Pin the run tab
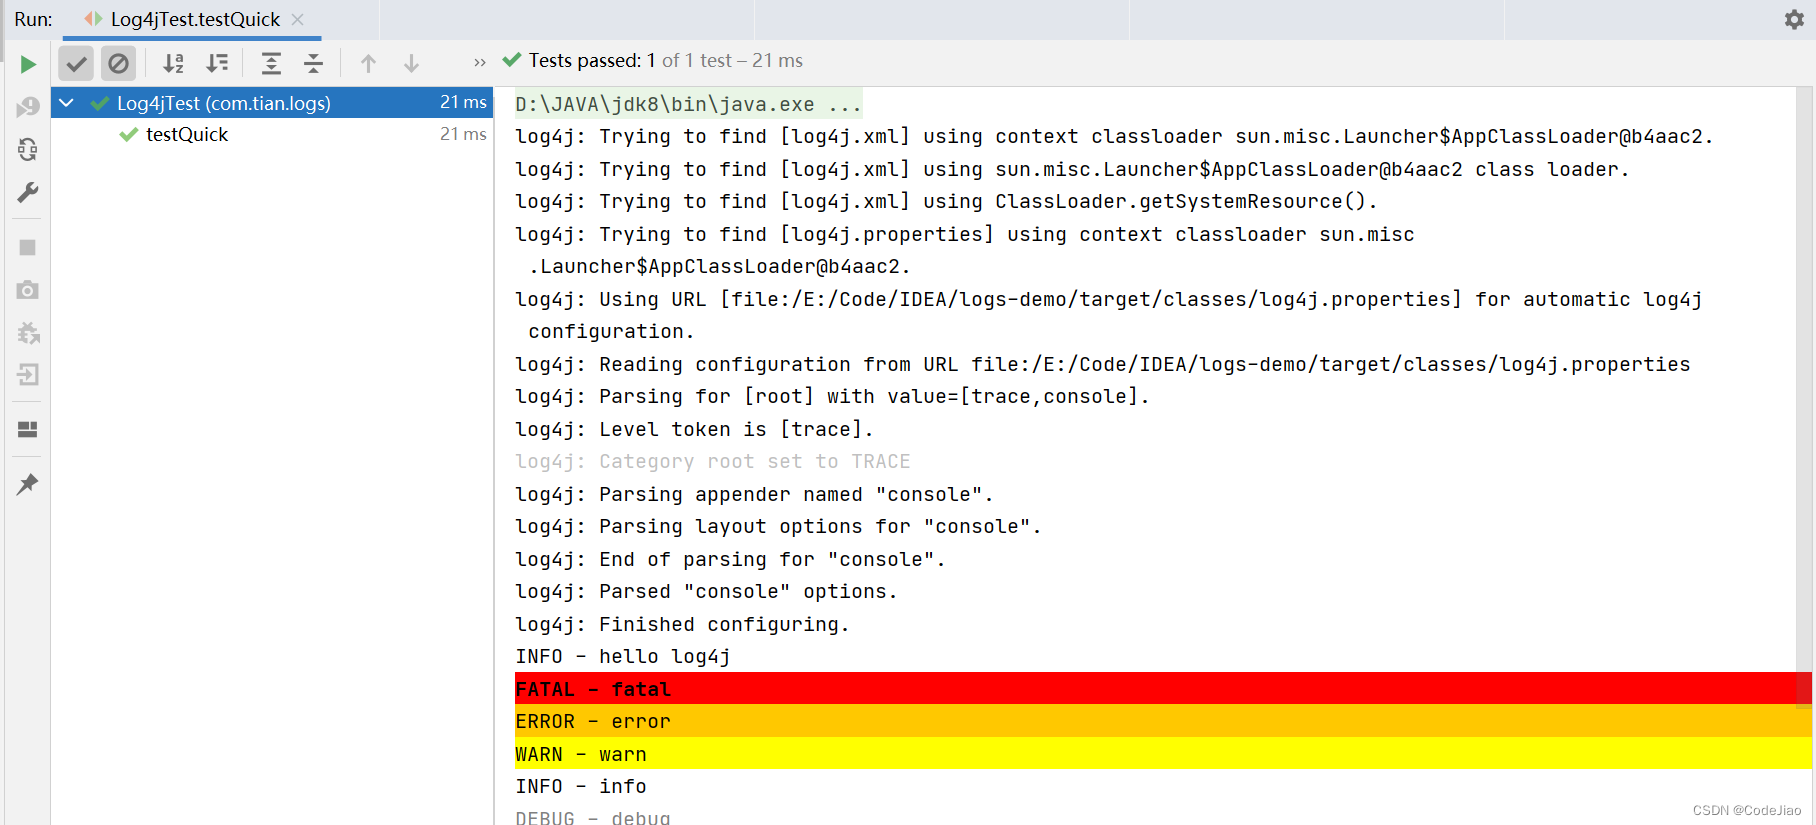Screen dimensions: 1816x825 [28, 484]
